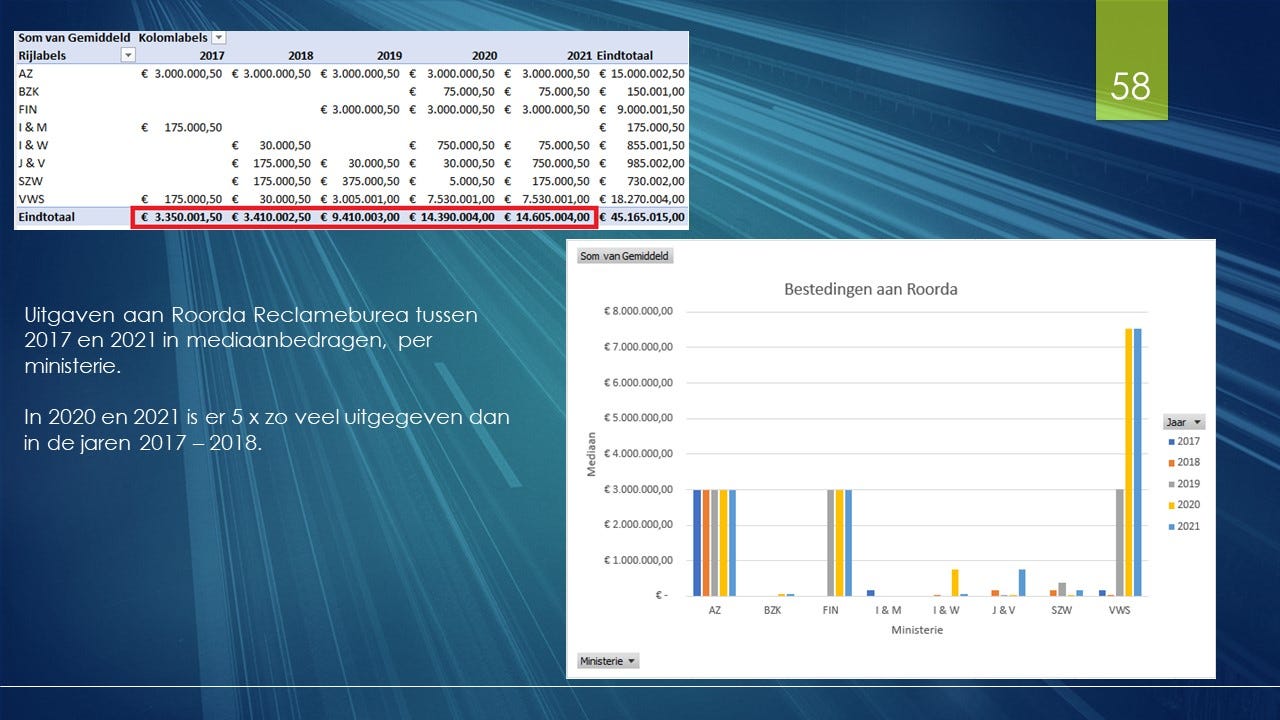1280x720 pixels.
Task: Click the AZ category label on chart axis
Action: [x=714, y=609]
